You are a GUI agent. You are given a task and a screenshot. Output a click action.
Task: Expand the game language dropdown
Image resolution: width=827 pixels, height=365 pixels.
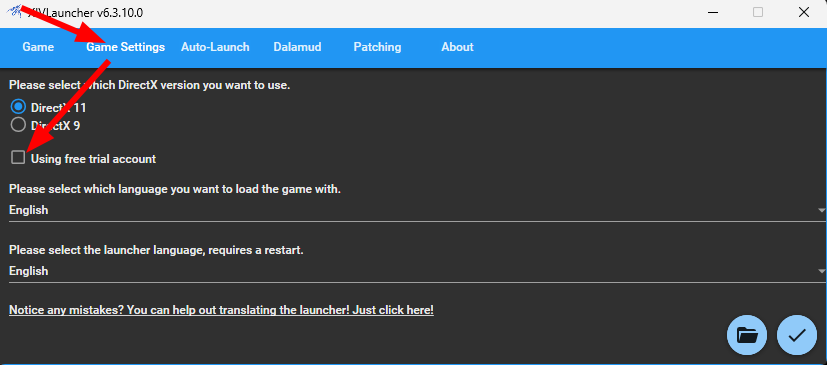click(417, 210)
